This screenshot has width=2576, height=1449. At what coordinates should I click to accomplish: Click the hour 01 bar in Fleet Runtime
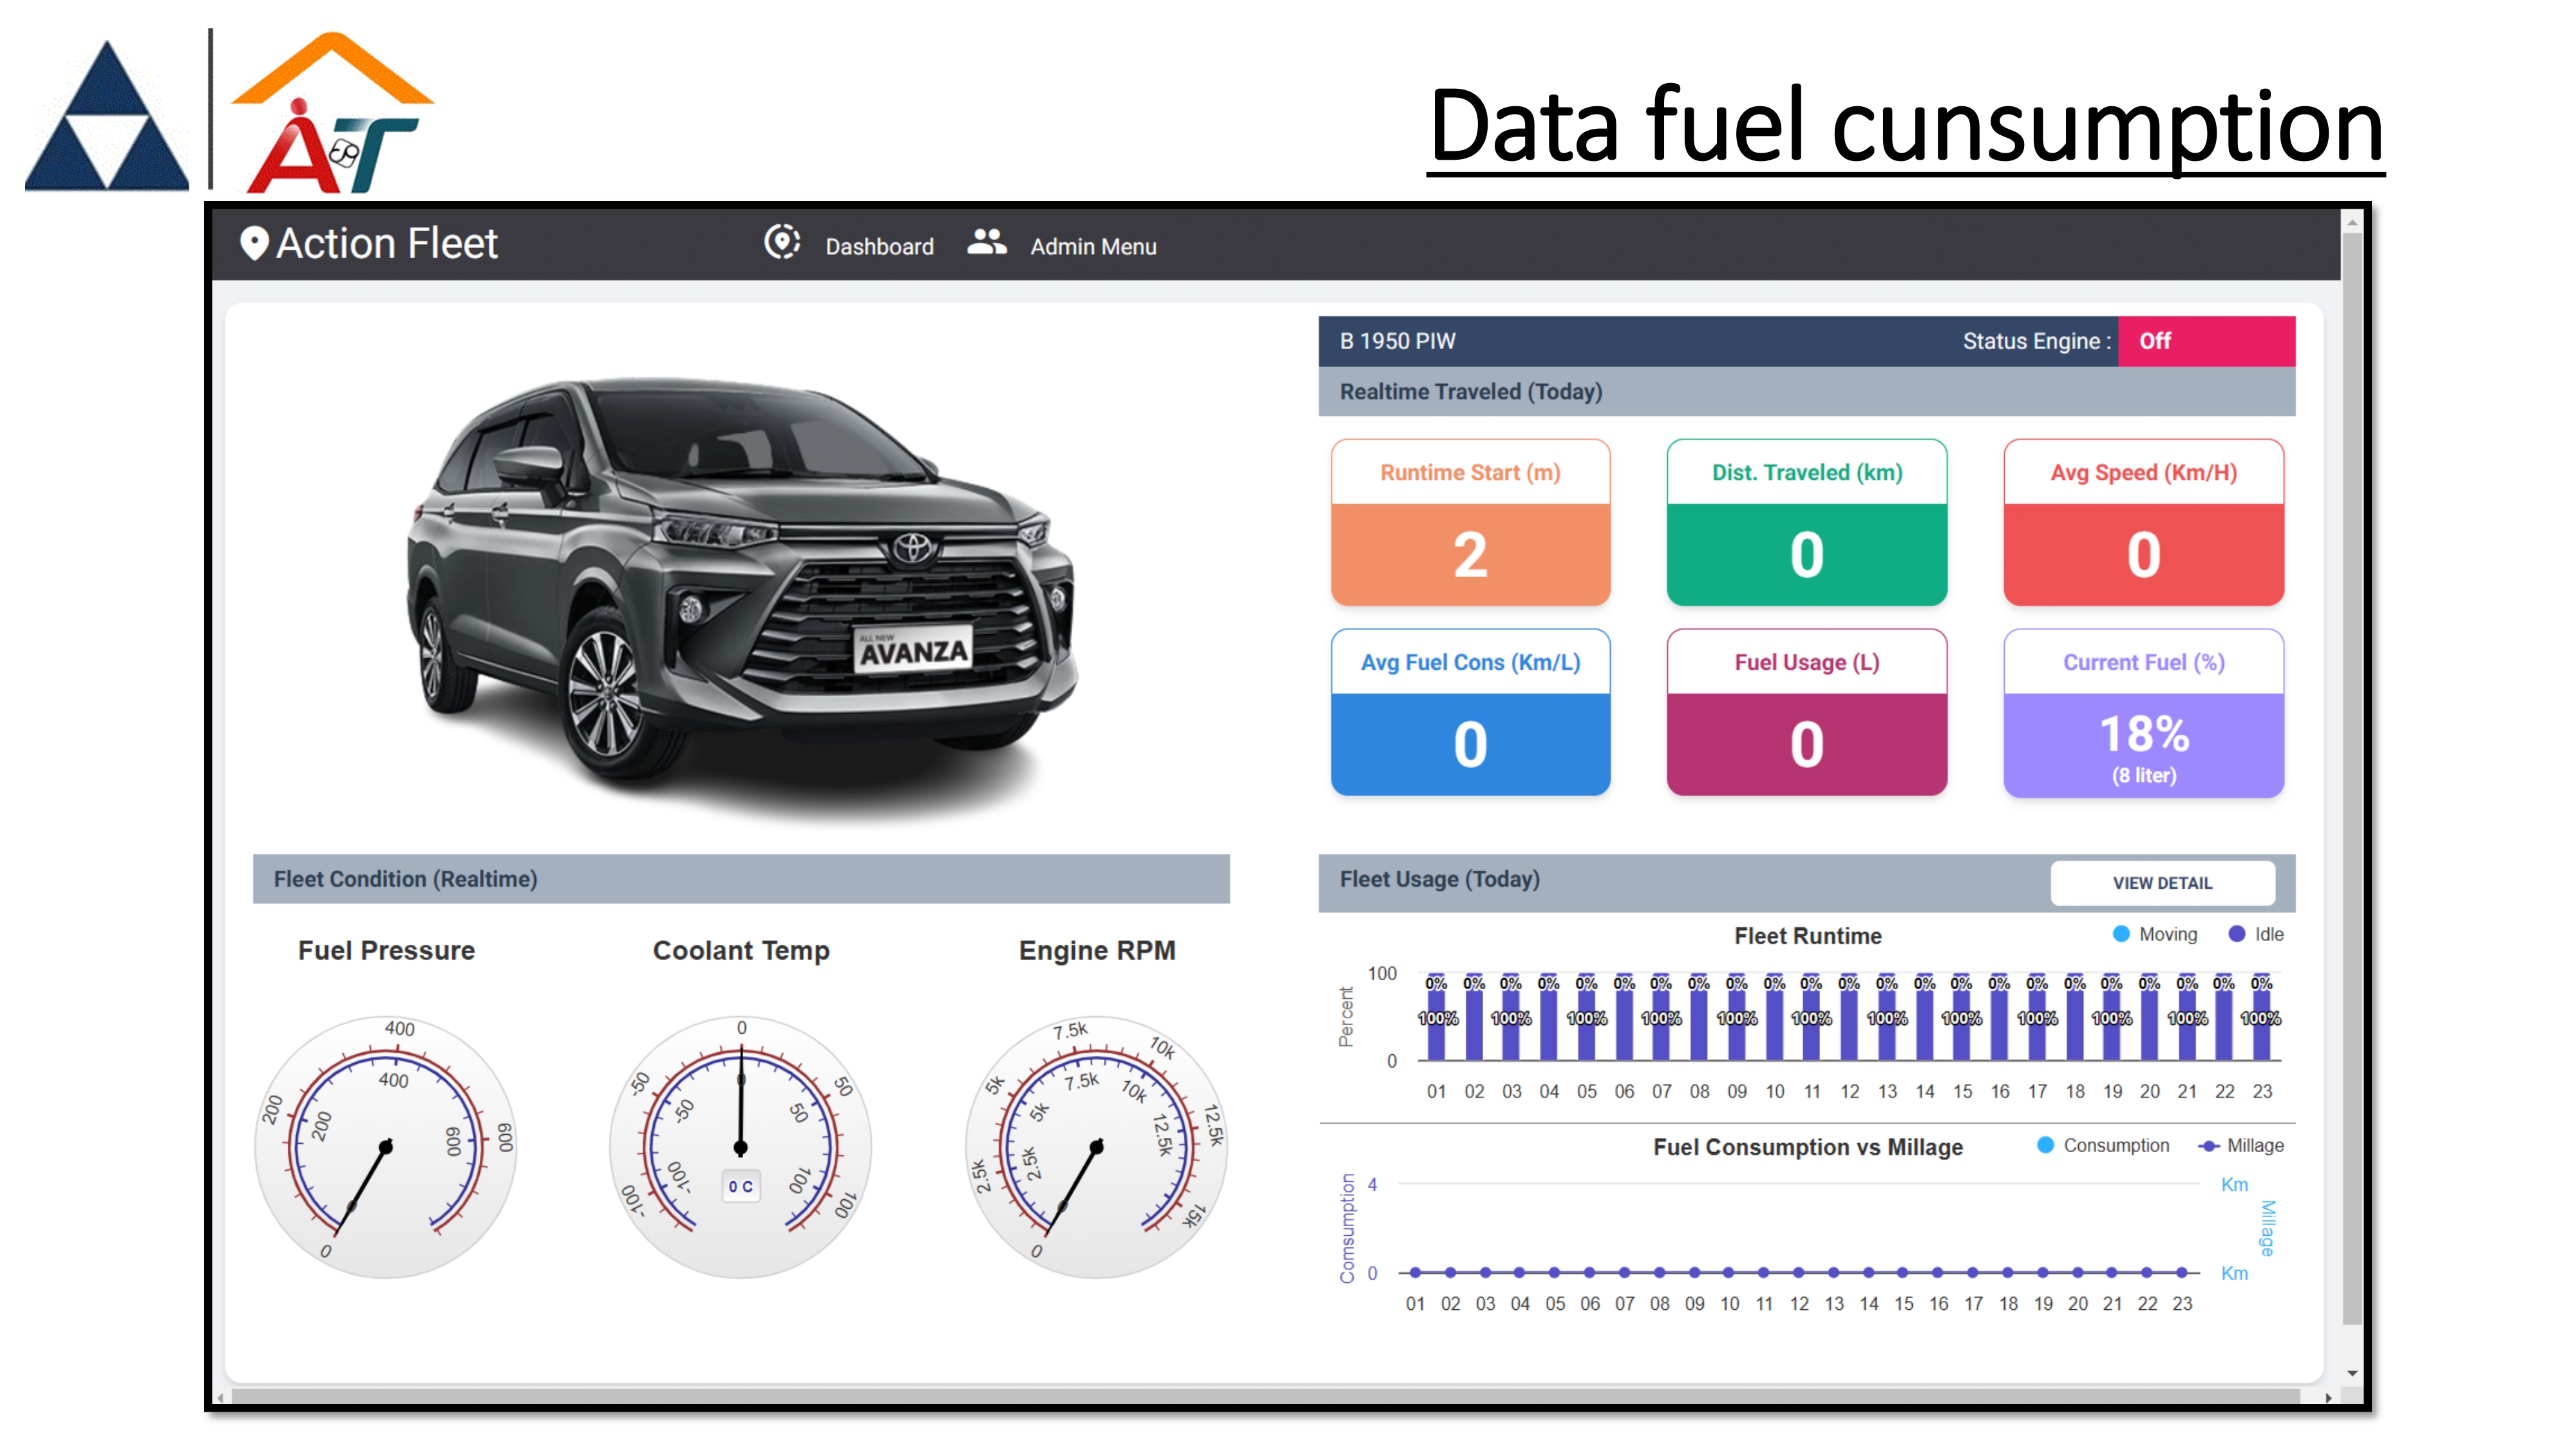pos(1436,1016)
